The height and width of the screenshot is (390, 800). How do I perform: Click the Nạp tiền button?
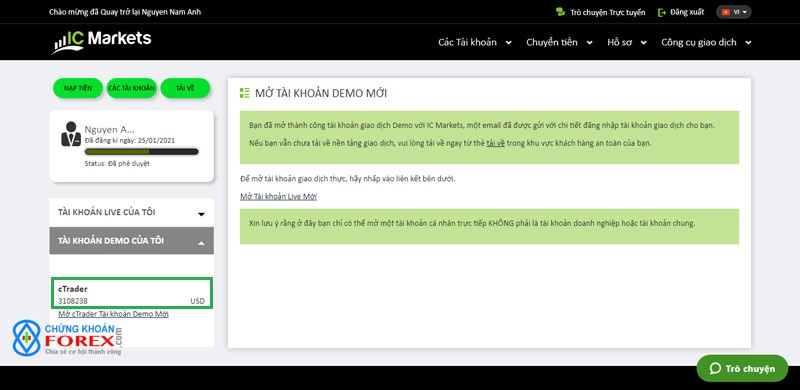pos(78,88)
